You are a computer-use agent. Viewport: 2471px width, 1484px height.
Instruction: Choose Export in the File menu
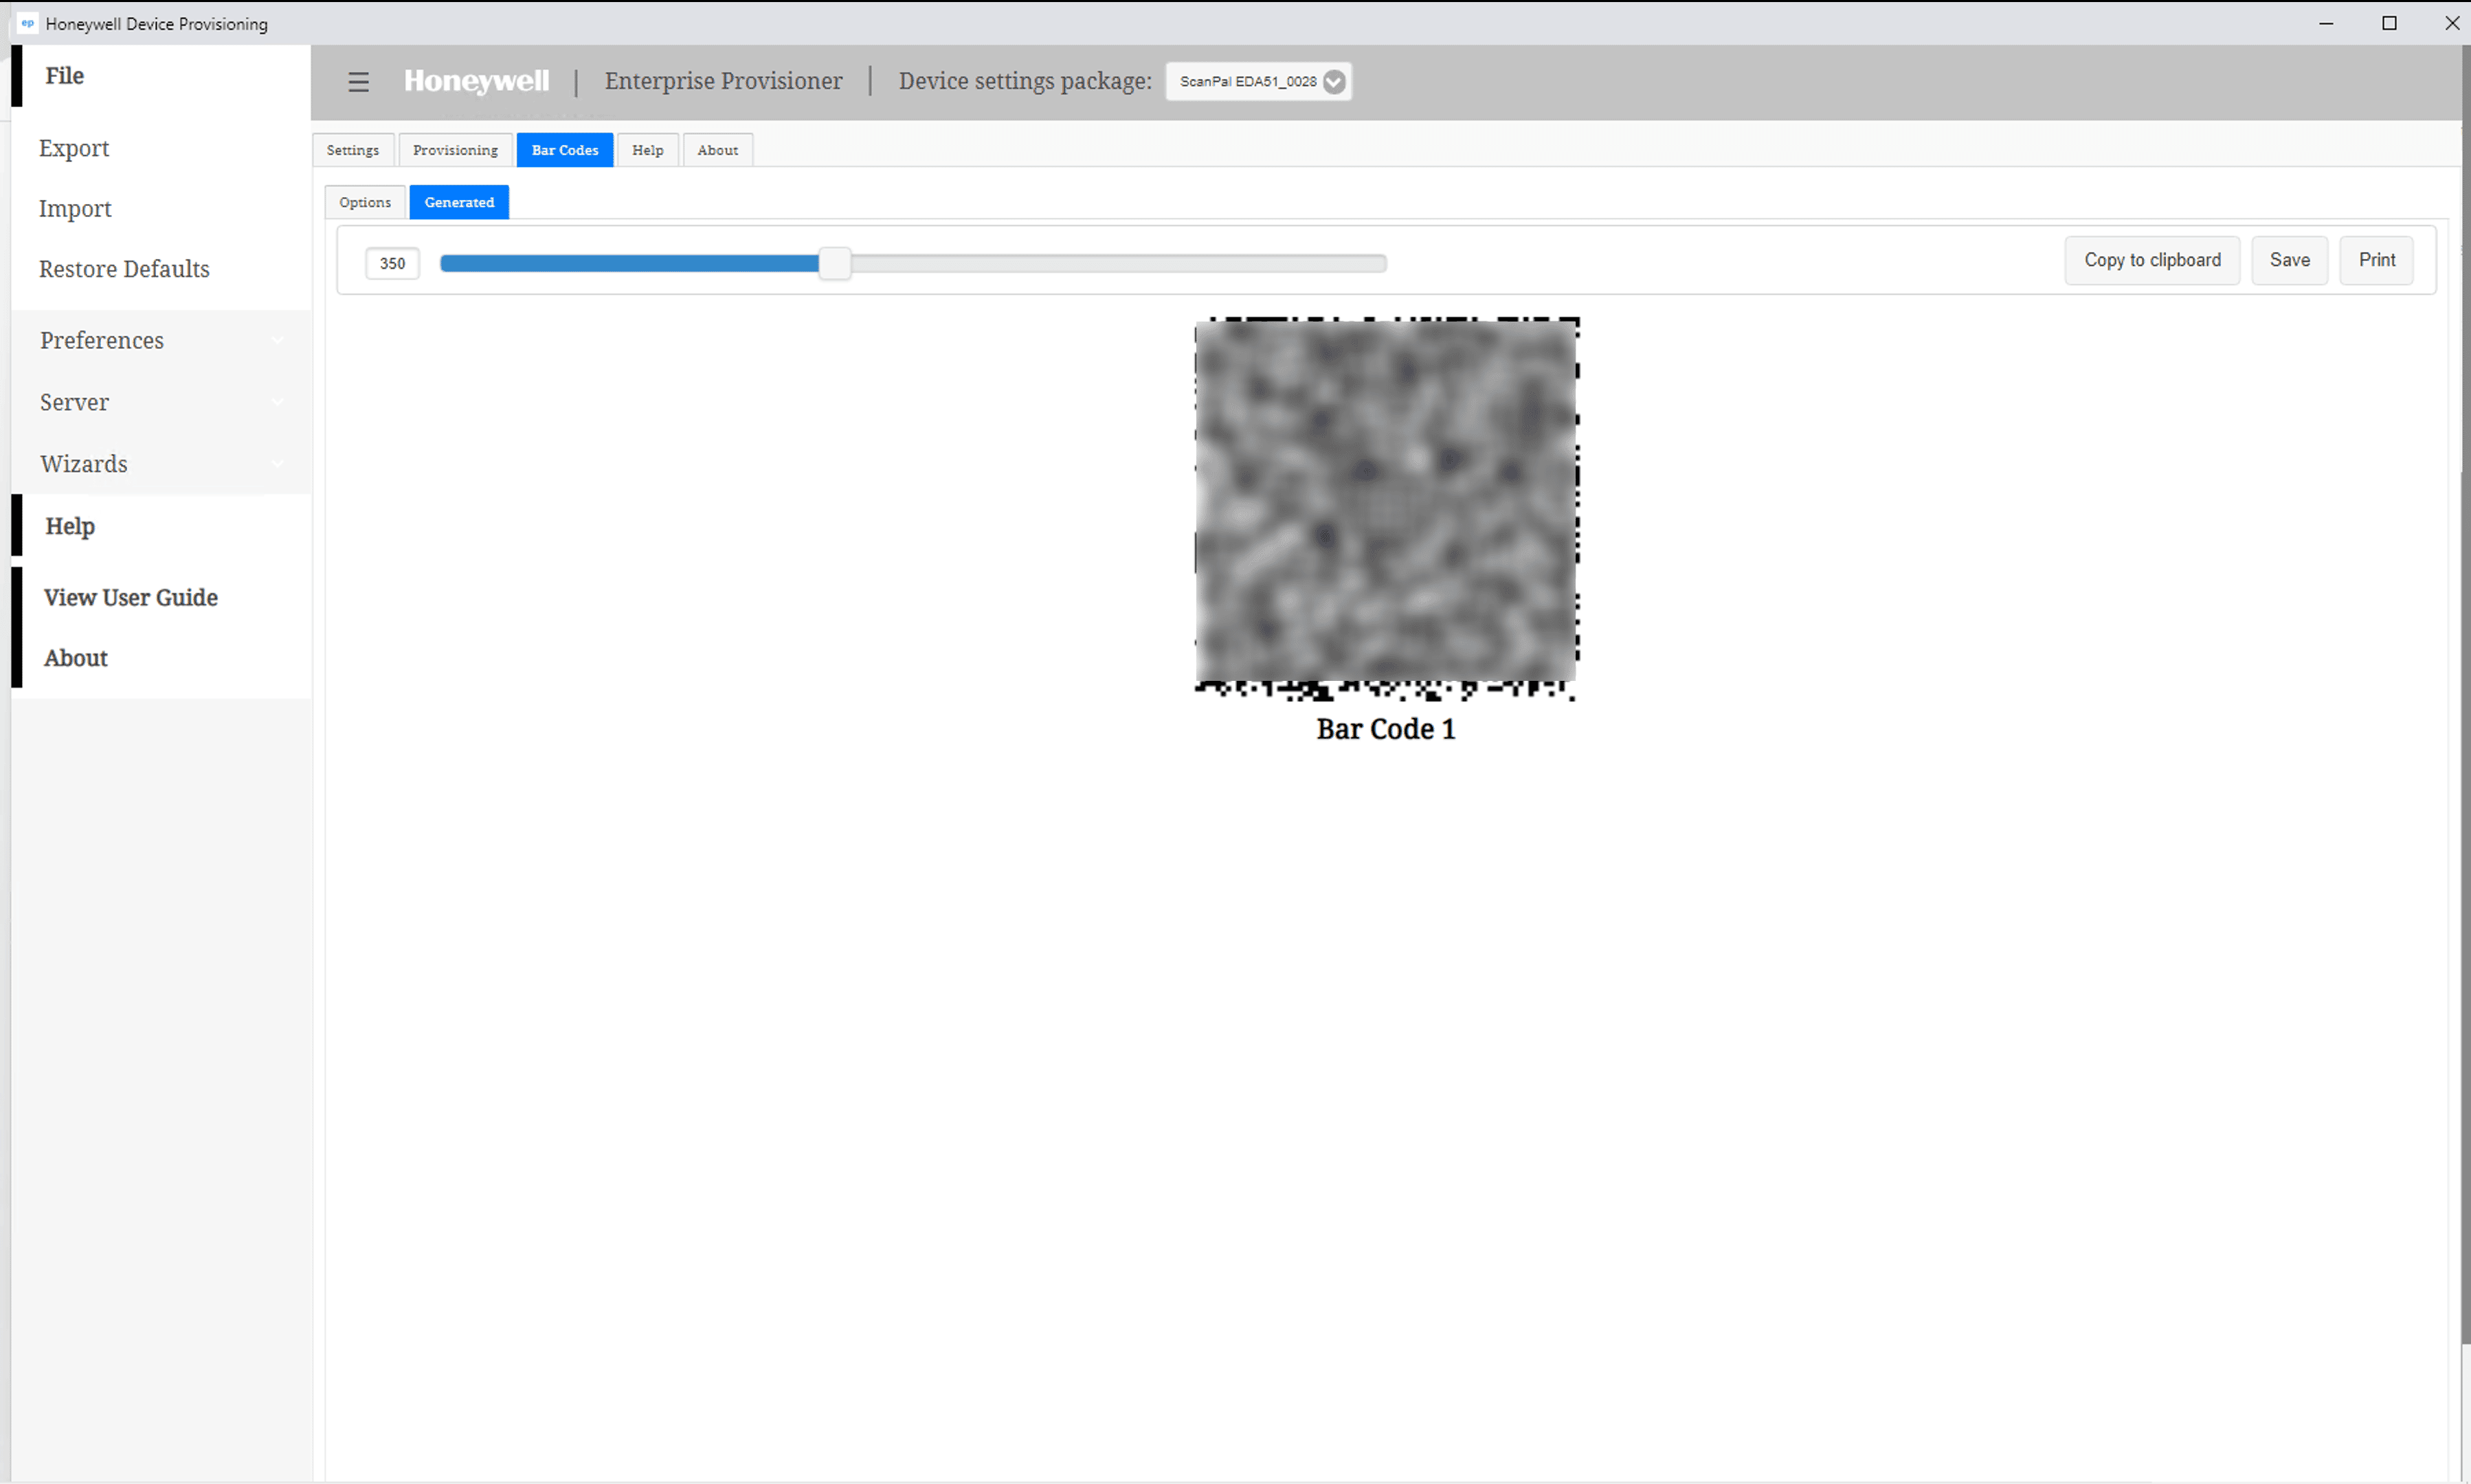[74, 148]
